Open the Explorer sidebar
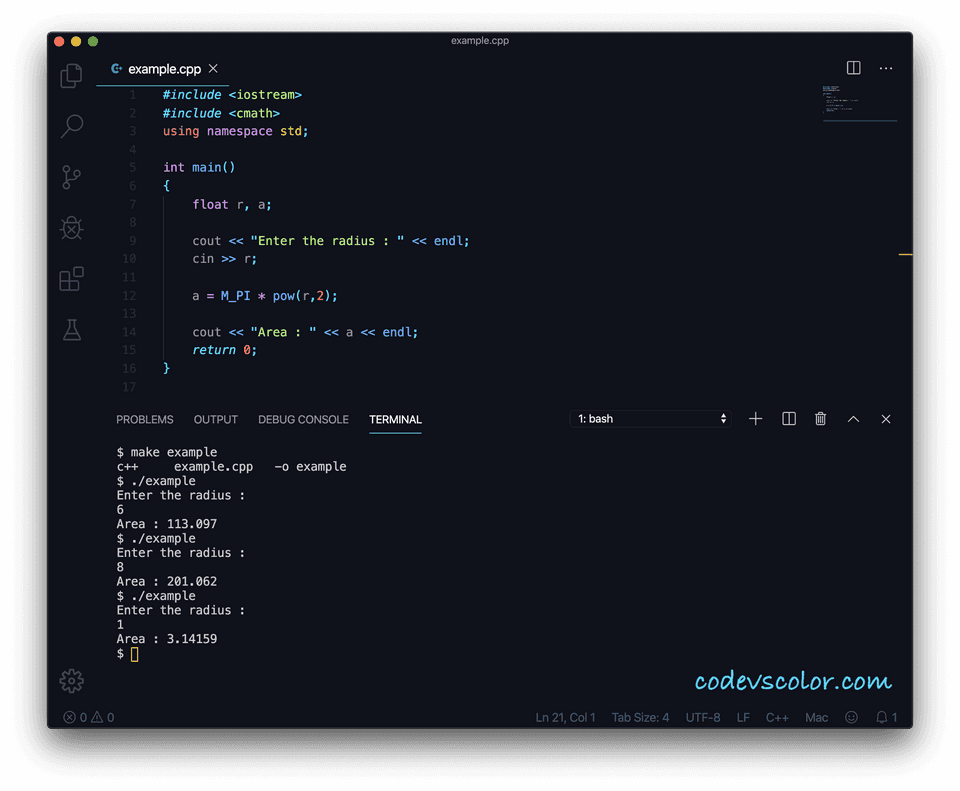Image resolution: width=960 pixels, height=791 pixels. pos(70,75)
